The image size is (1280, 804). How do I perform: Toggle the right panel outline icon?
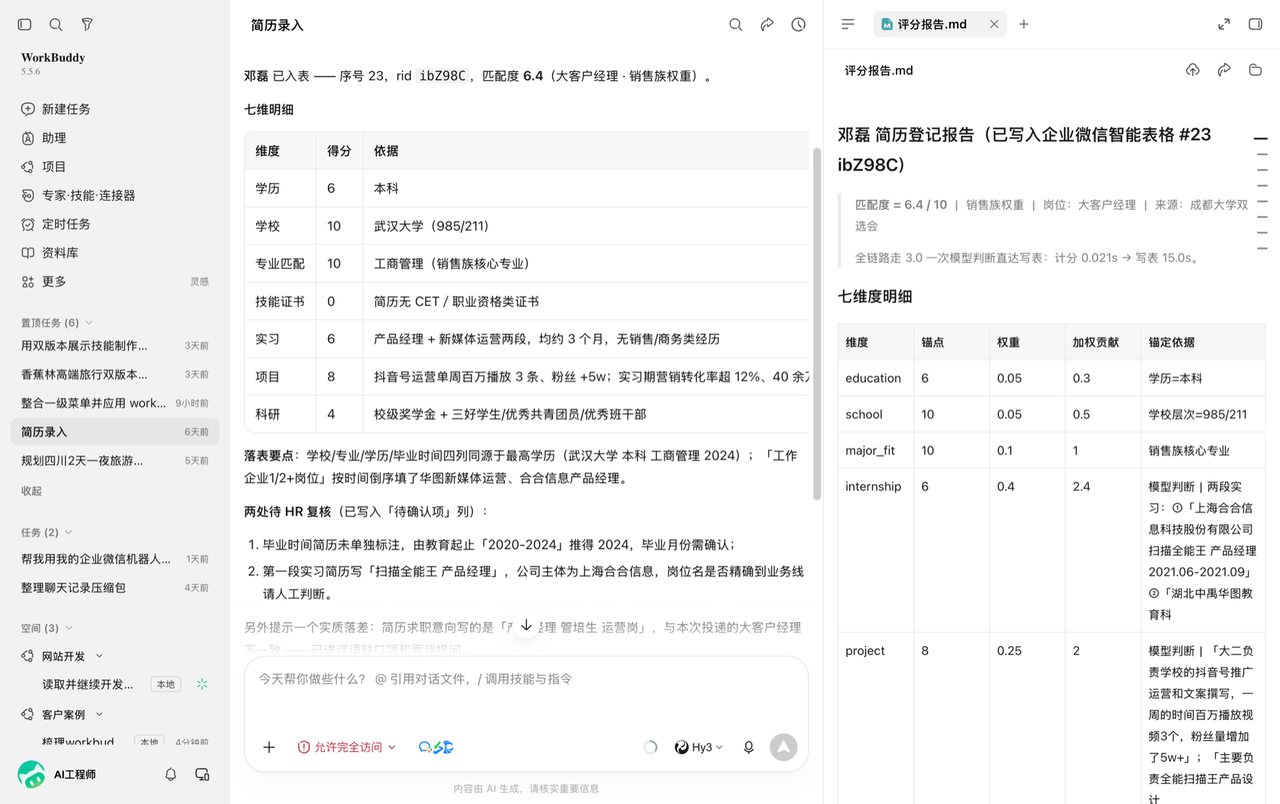848,24
